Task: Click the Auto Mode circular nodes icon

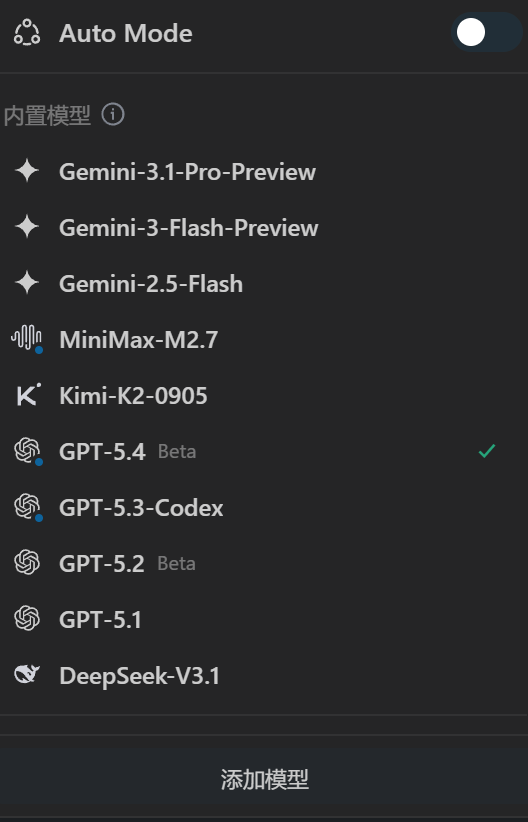Action: (x=27, y=33)
